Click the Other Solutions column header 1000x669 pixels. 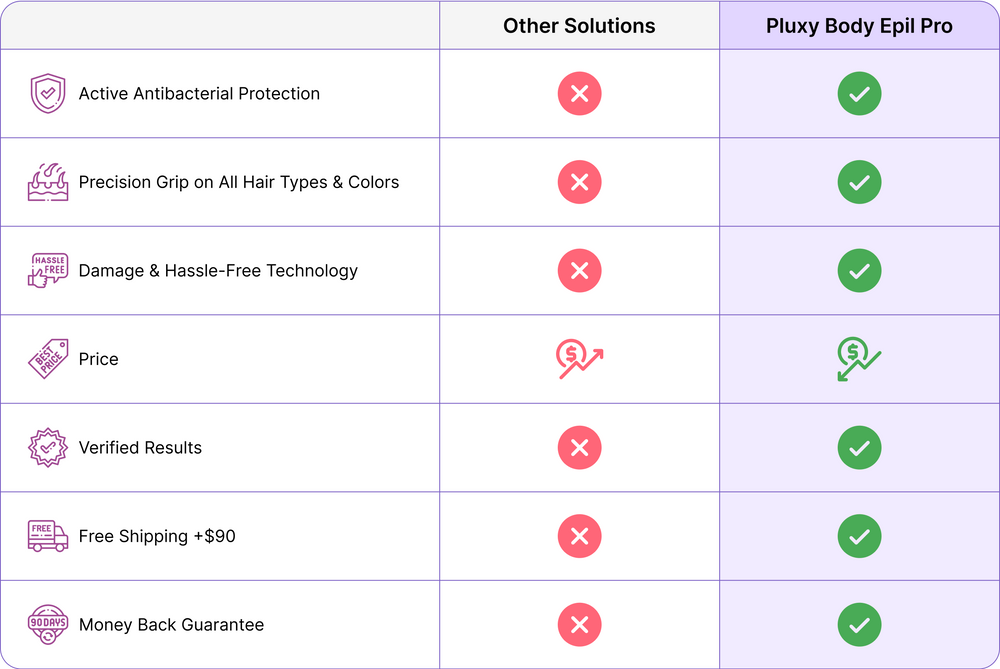click(x=579, y=26)
